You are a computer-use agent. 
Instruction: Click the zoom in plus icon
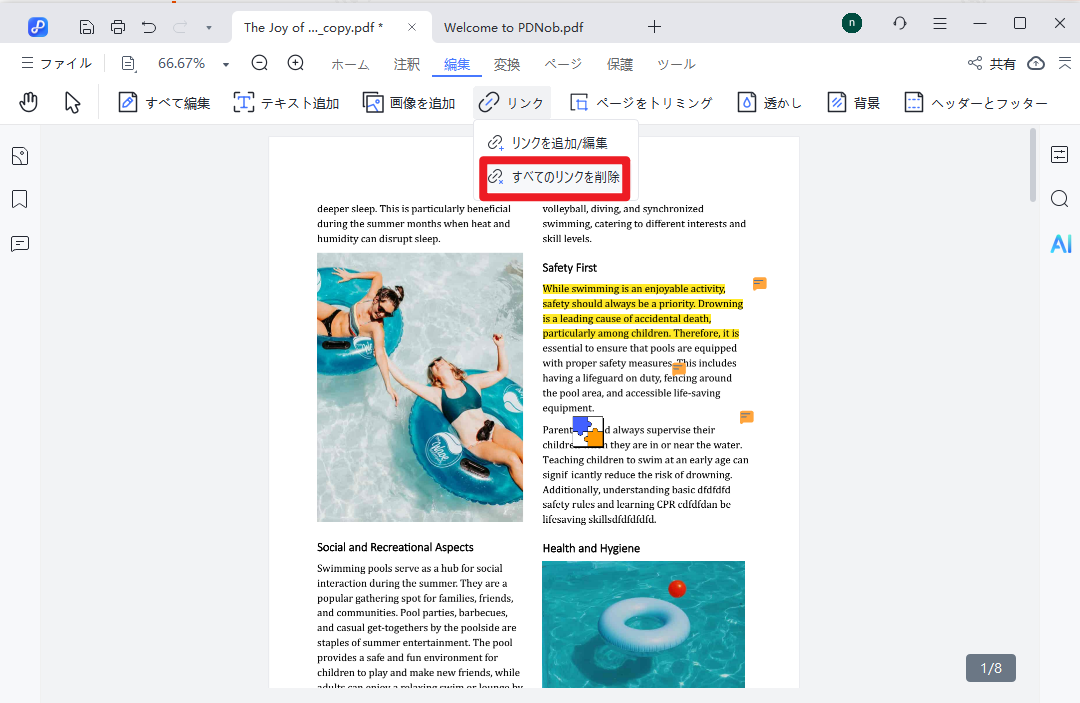point(296,63)
